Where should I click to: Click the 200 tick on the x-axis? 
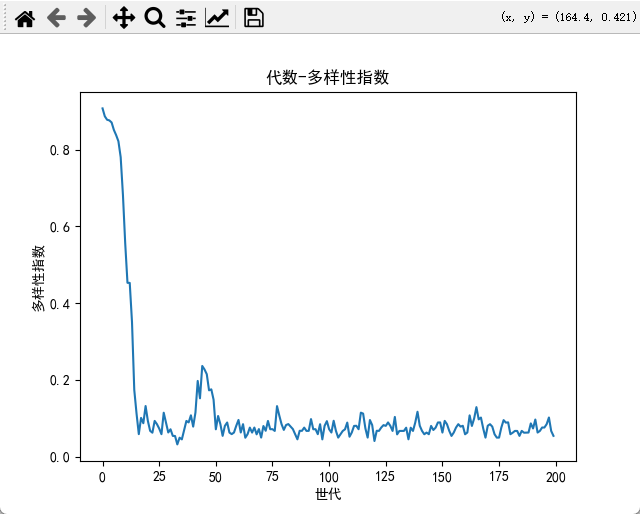pyautogui.click(x=555, y=477)
